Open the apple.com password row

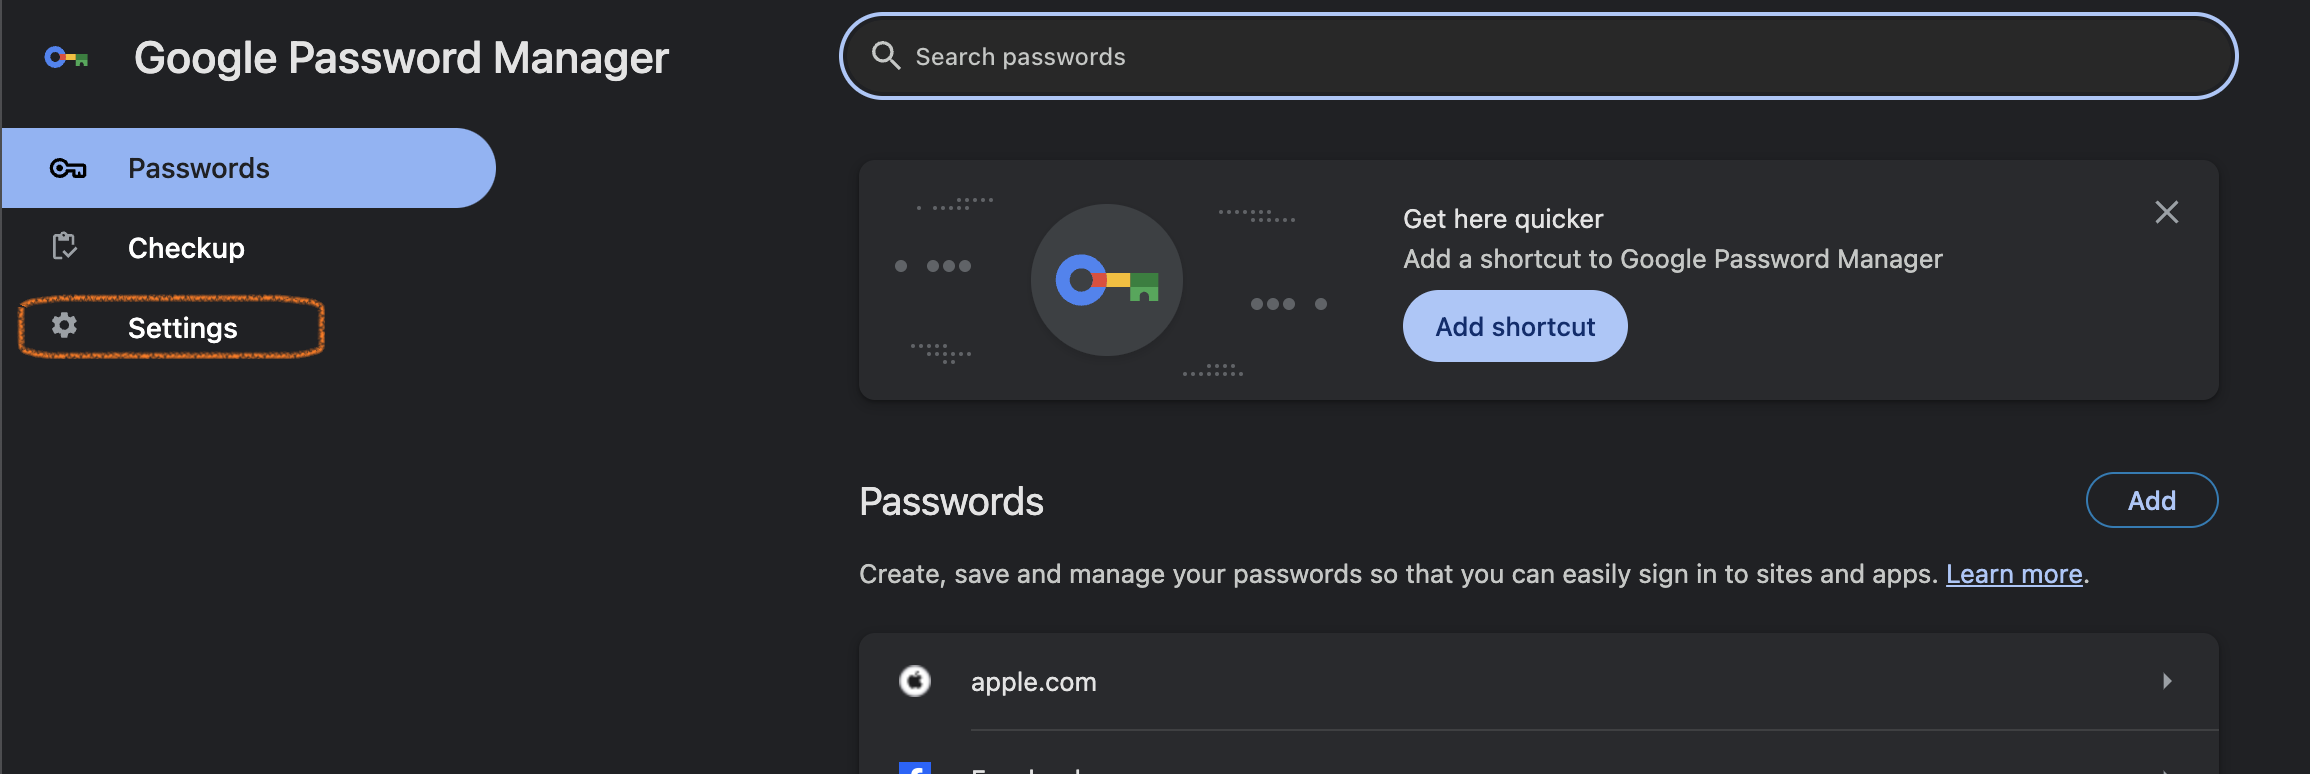click(1538, 681)
